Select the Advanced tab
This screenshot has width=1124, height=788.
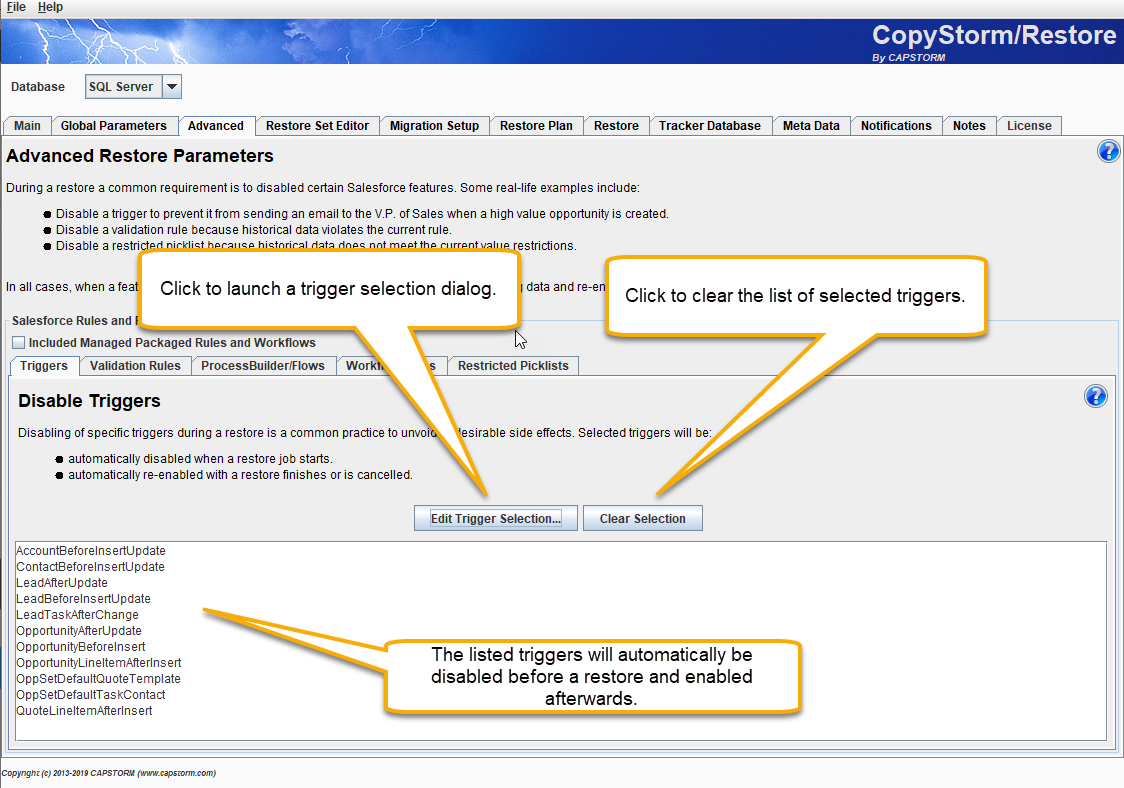(216, 125)
